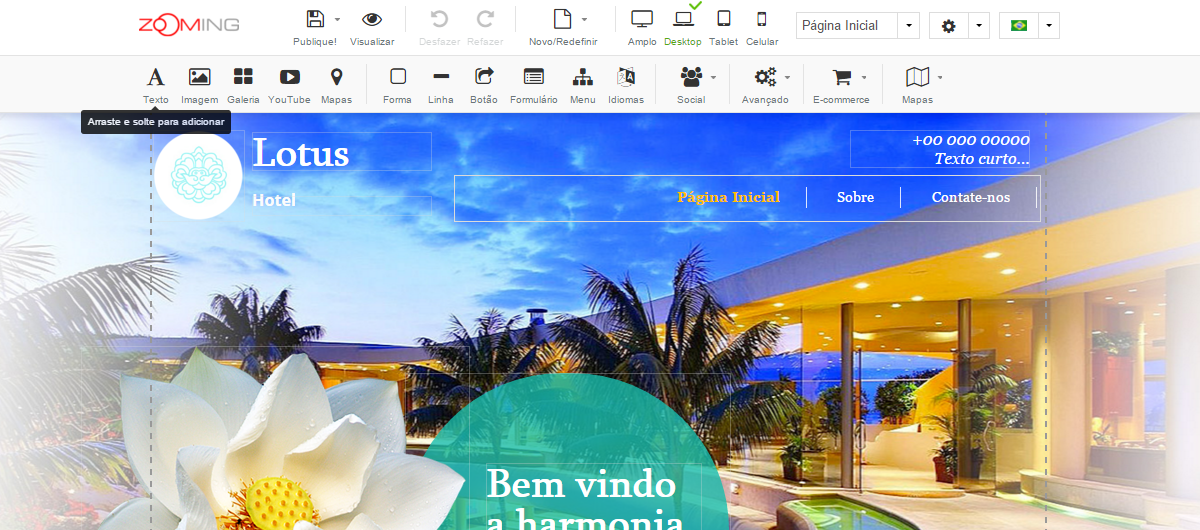Click the E-commerce cart icon

(x=841, y=77)
